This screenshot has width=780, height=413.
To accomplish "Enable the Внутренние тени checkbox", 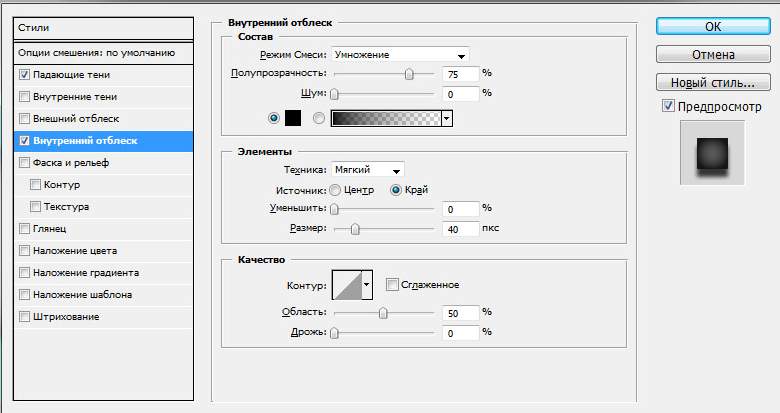I will click(x=24, y=97).
